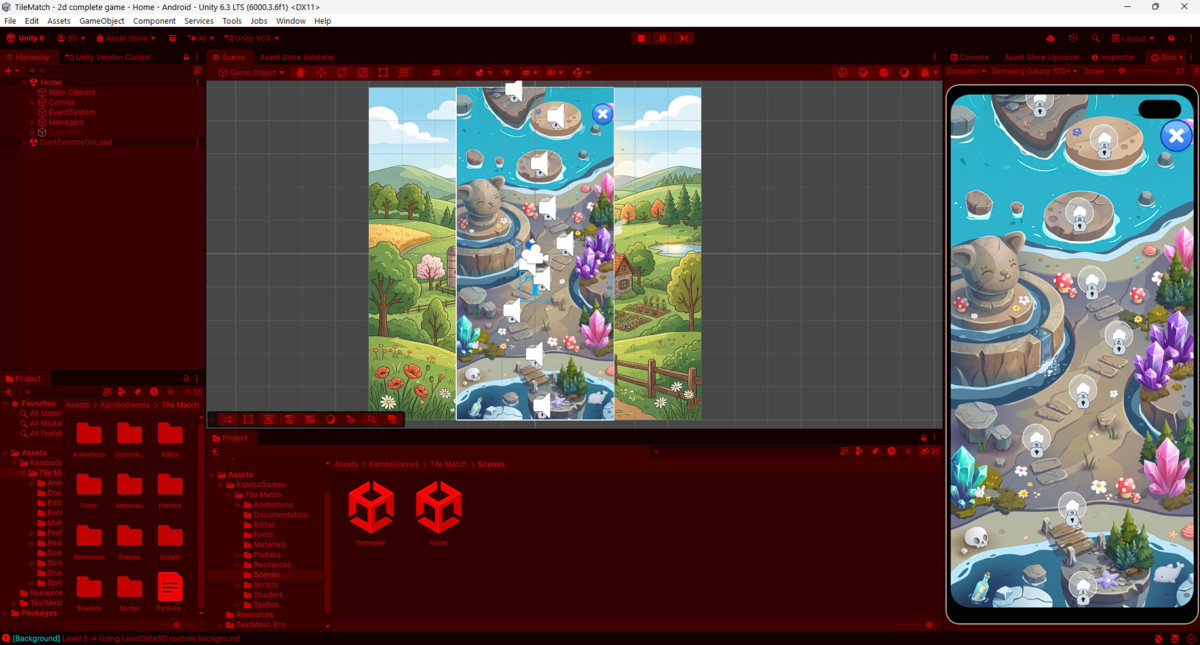Expand the Prefabs folder in second Project tree
This screenshot has height=645, width=1200.
238,555
